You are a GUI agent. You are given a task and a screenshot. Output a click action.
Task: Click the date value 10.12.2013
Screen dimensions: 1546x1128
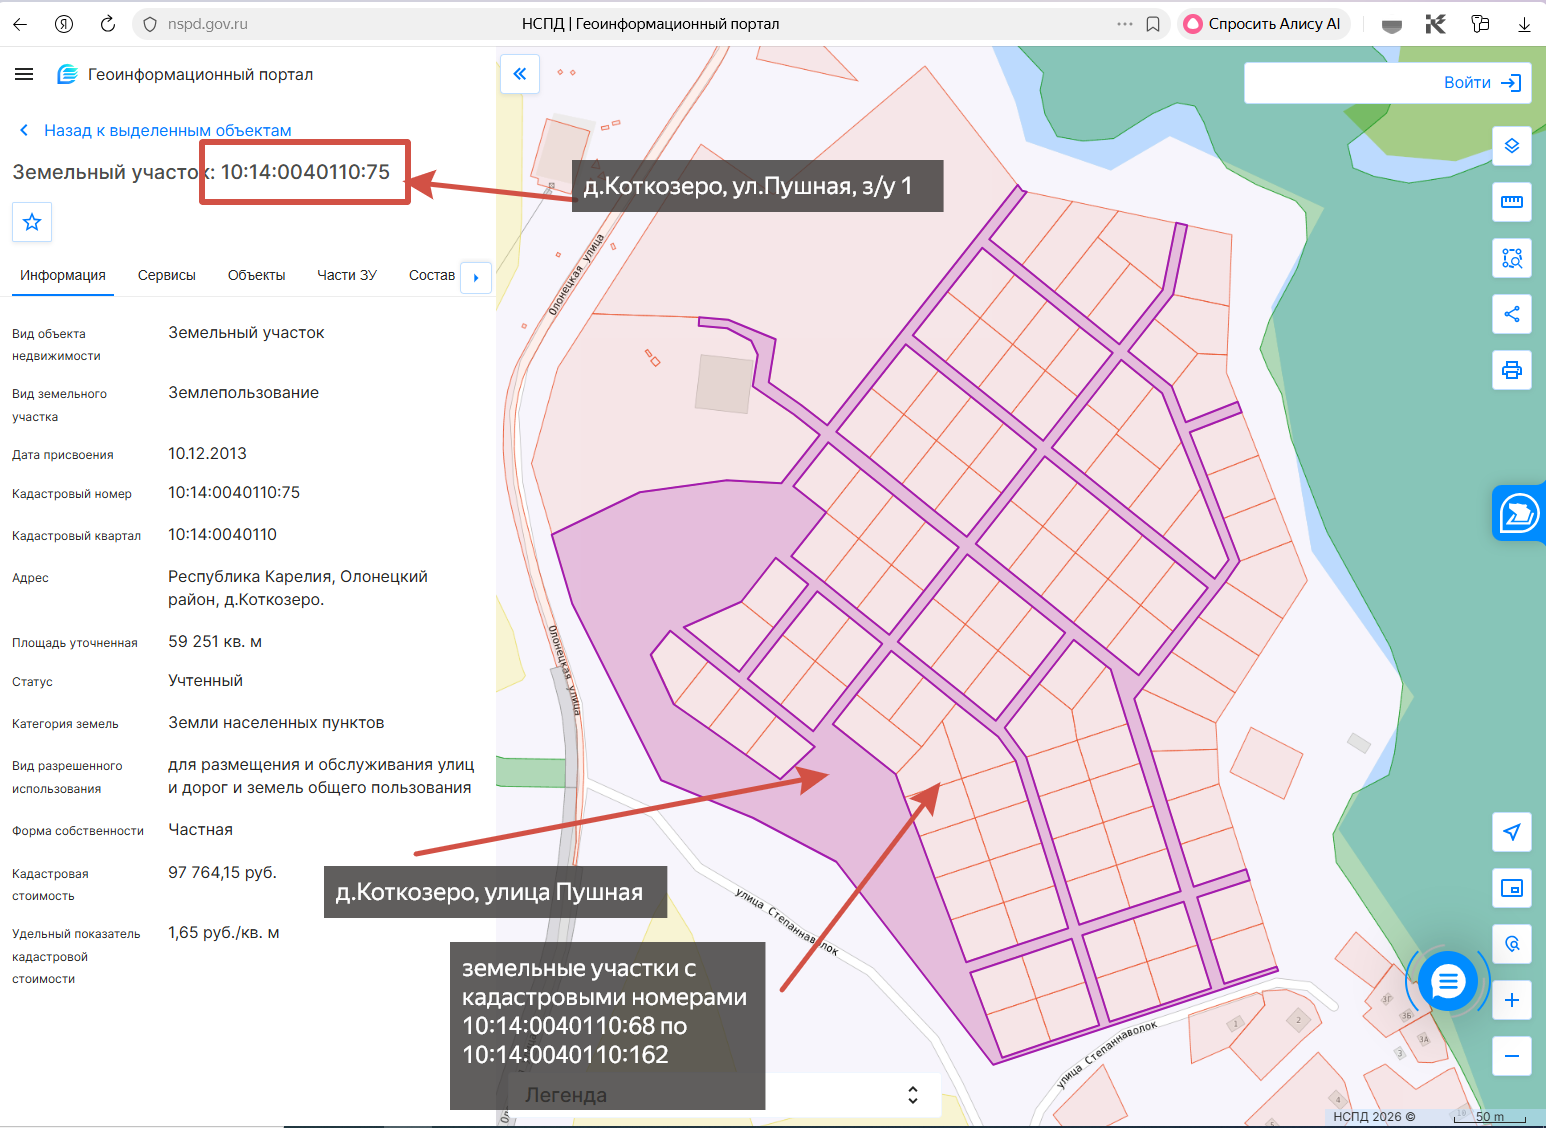(x=207, y=454)
